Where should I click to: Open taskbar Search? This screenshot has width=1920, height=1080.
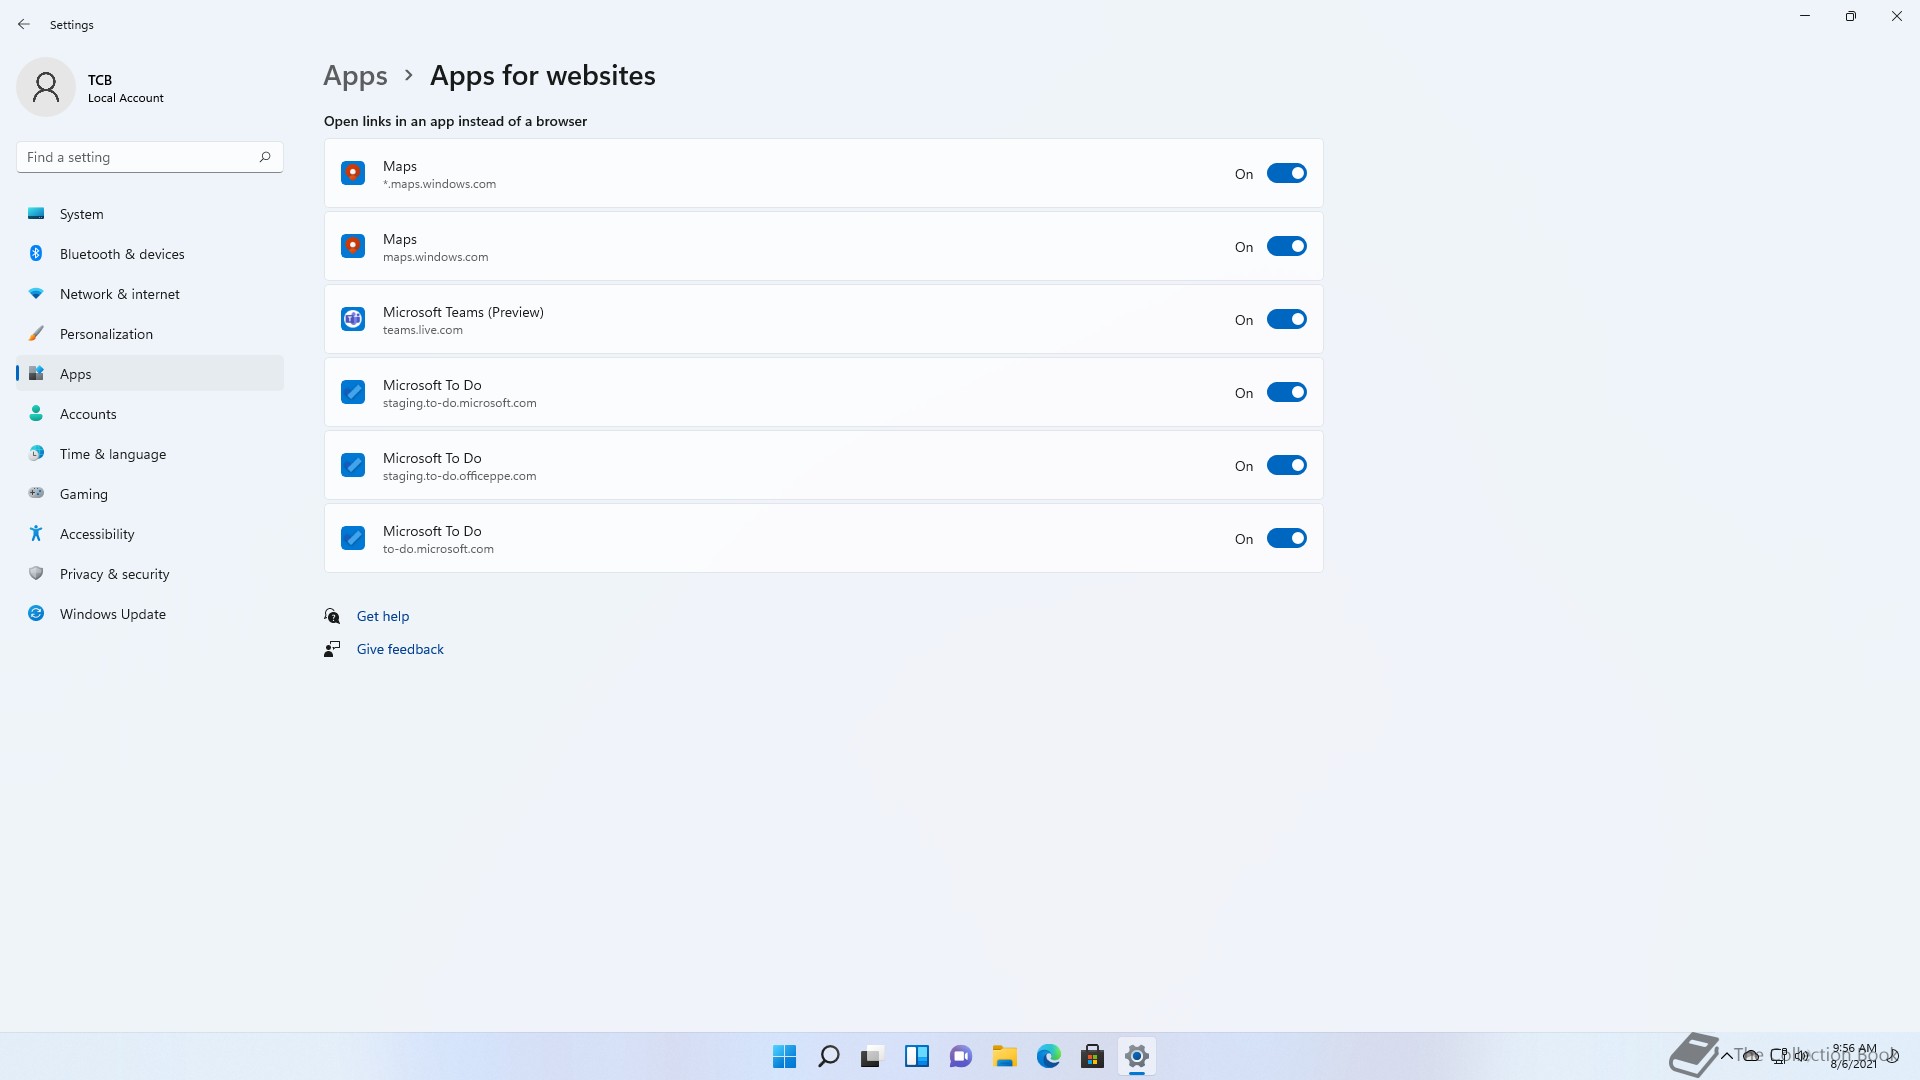[829, 1056]
